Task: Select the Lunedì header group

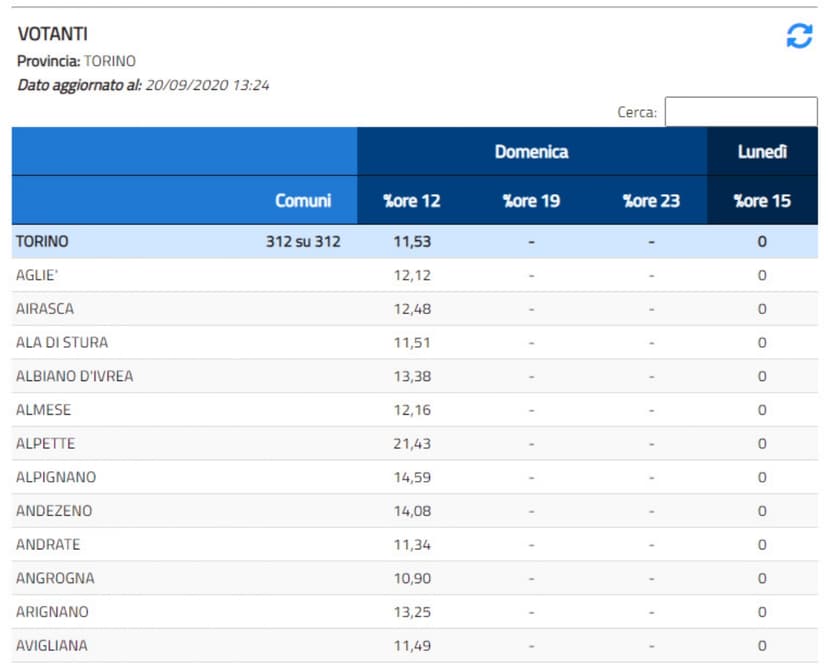Action: (762, 152)
